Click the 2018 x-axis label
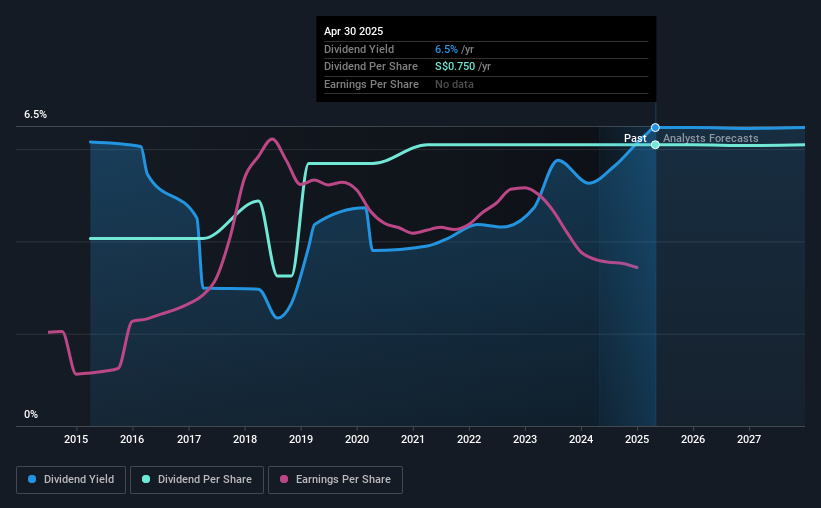This screenshot has width=821, height=508. pos(245,439)
